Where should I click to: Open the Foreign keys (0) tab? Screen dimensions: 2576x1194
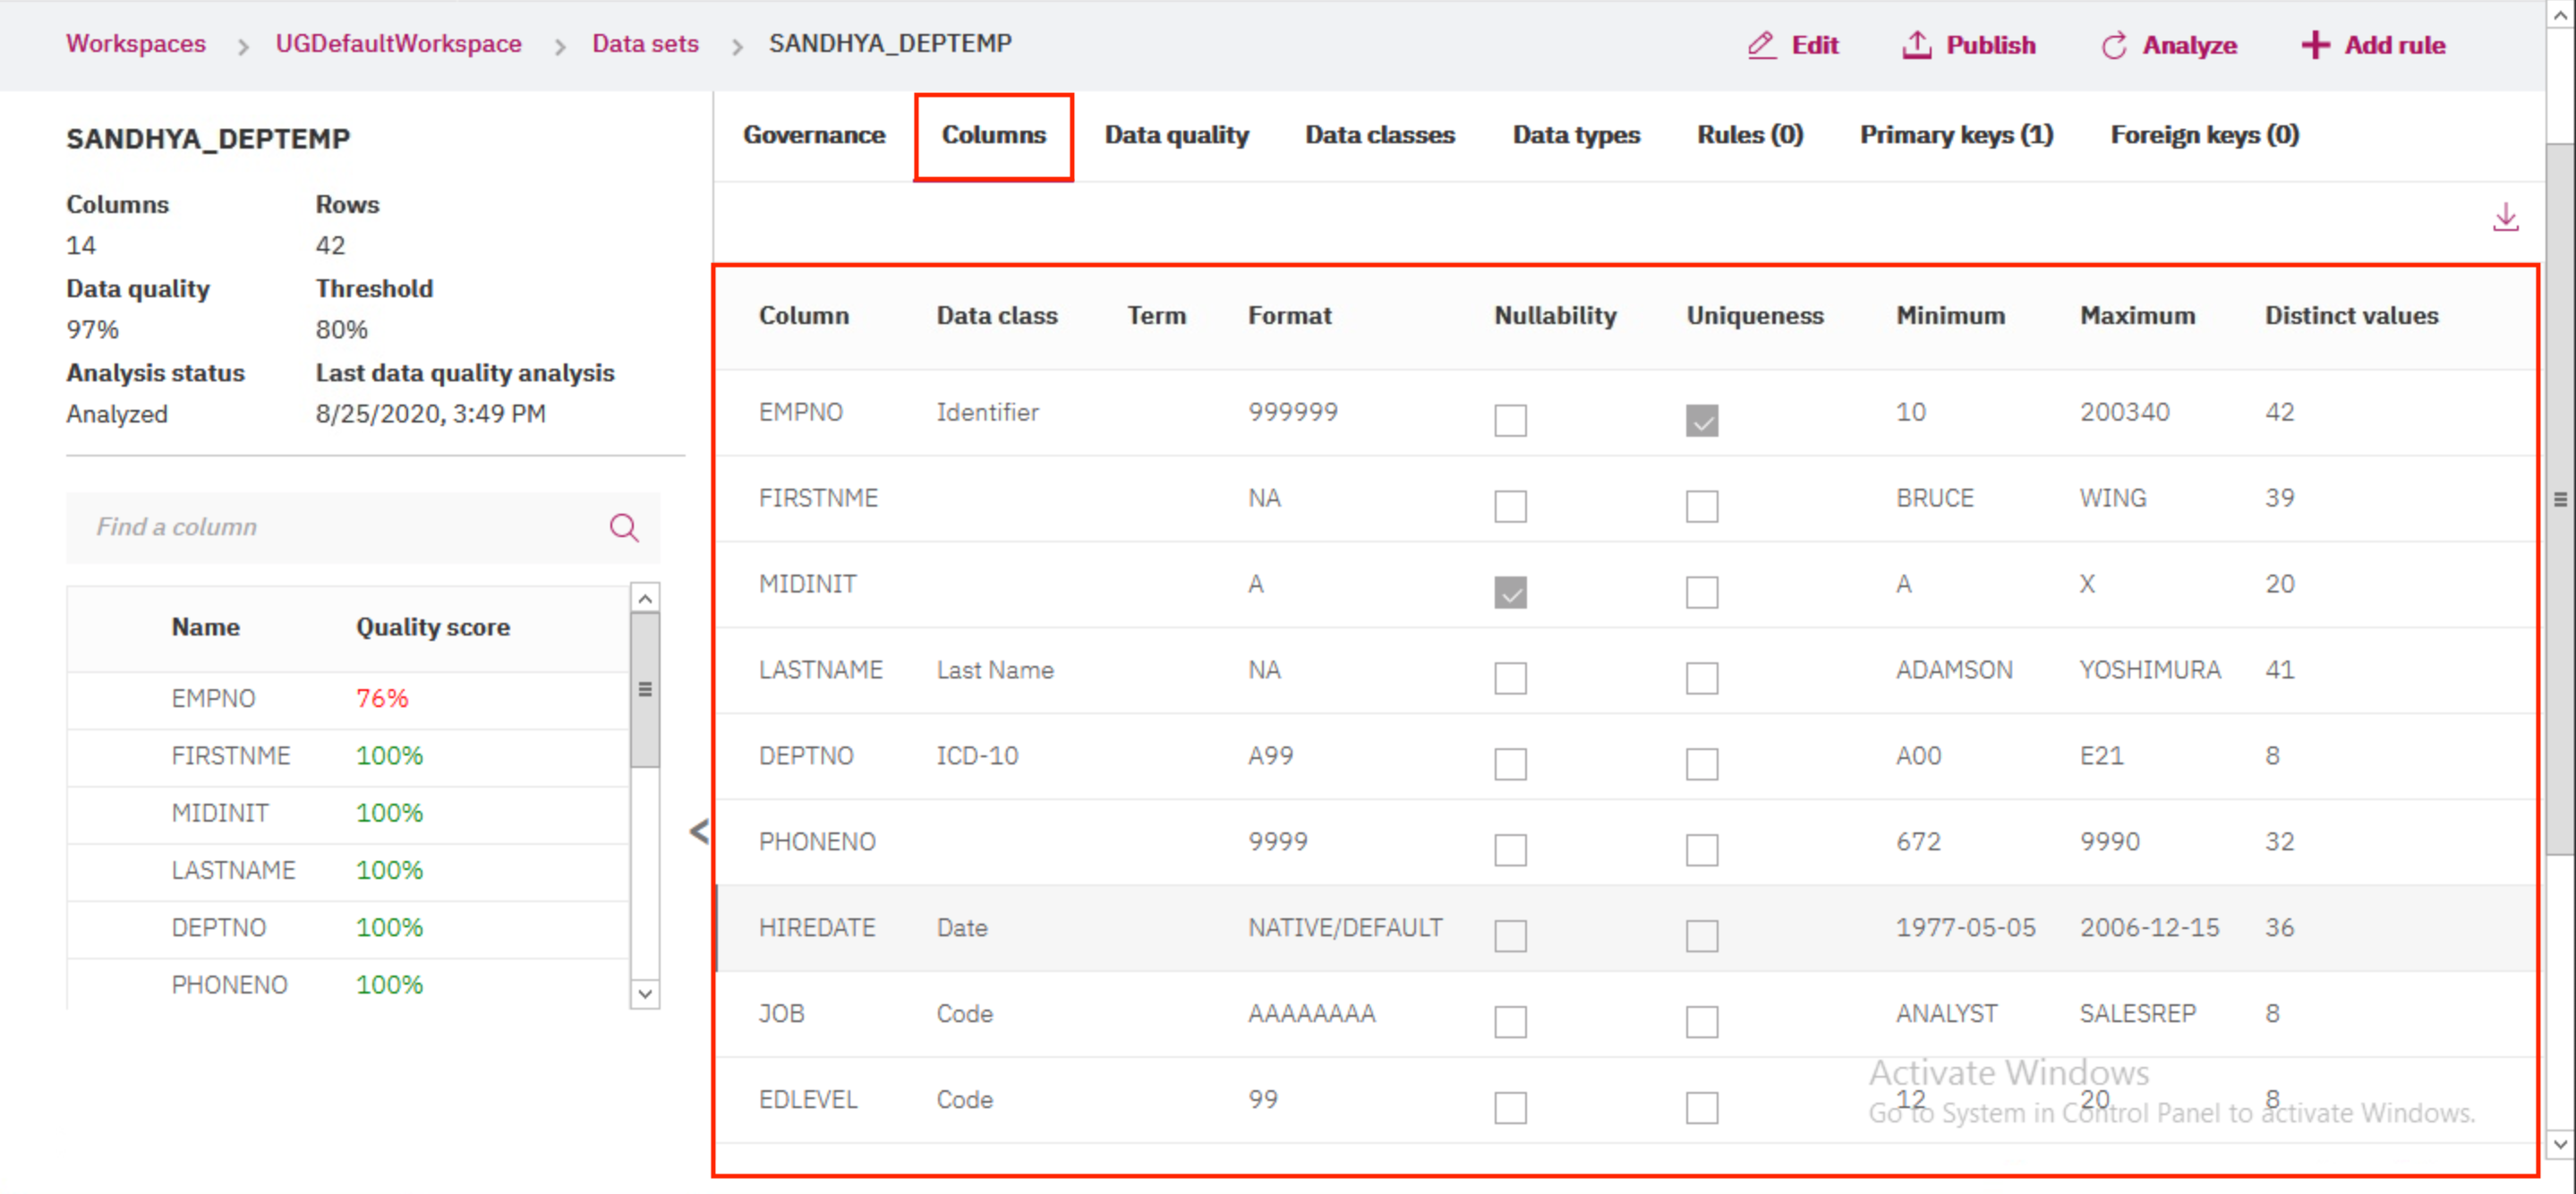click(2204, 135)
